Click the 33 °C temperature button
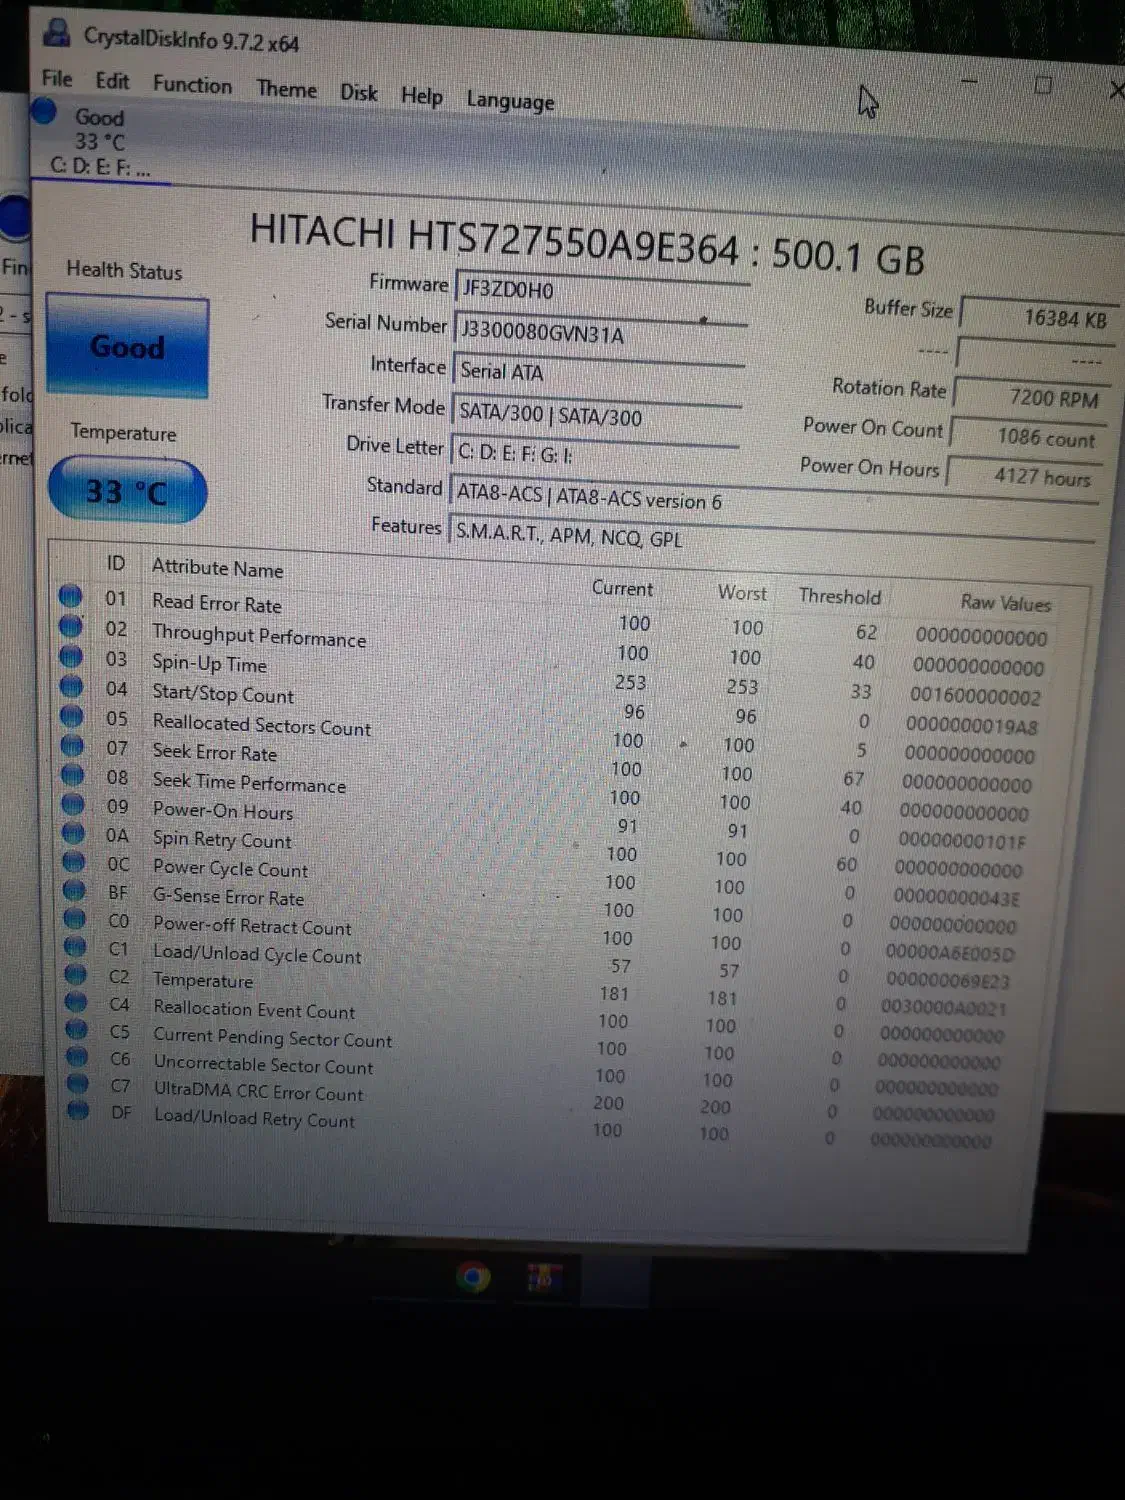1125x1500 pixels. pos(127,491)
